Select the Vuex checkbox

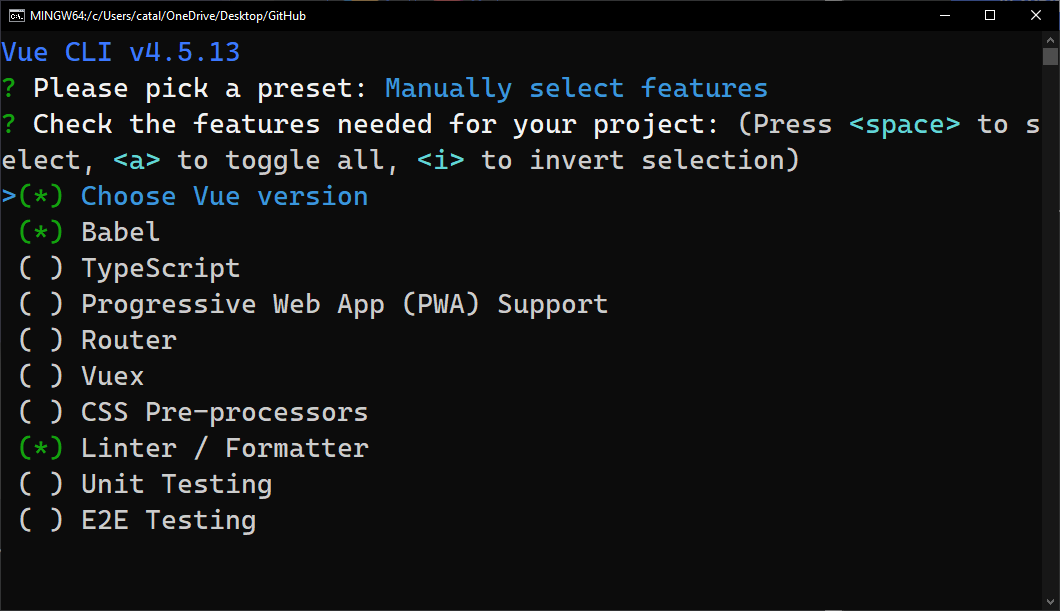click(x=41, y=376)
